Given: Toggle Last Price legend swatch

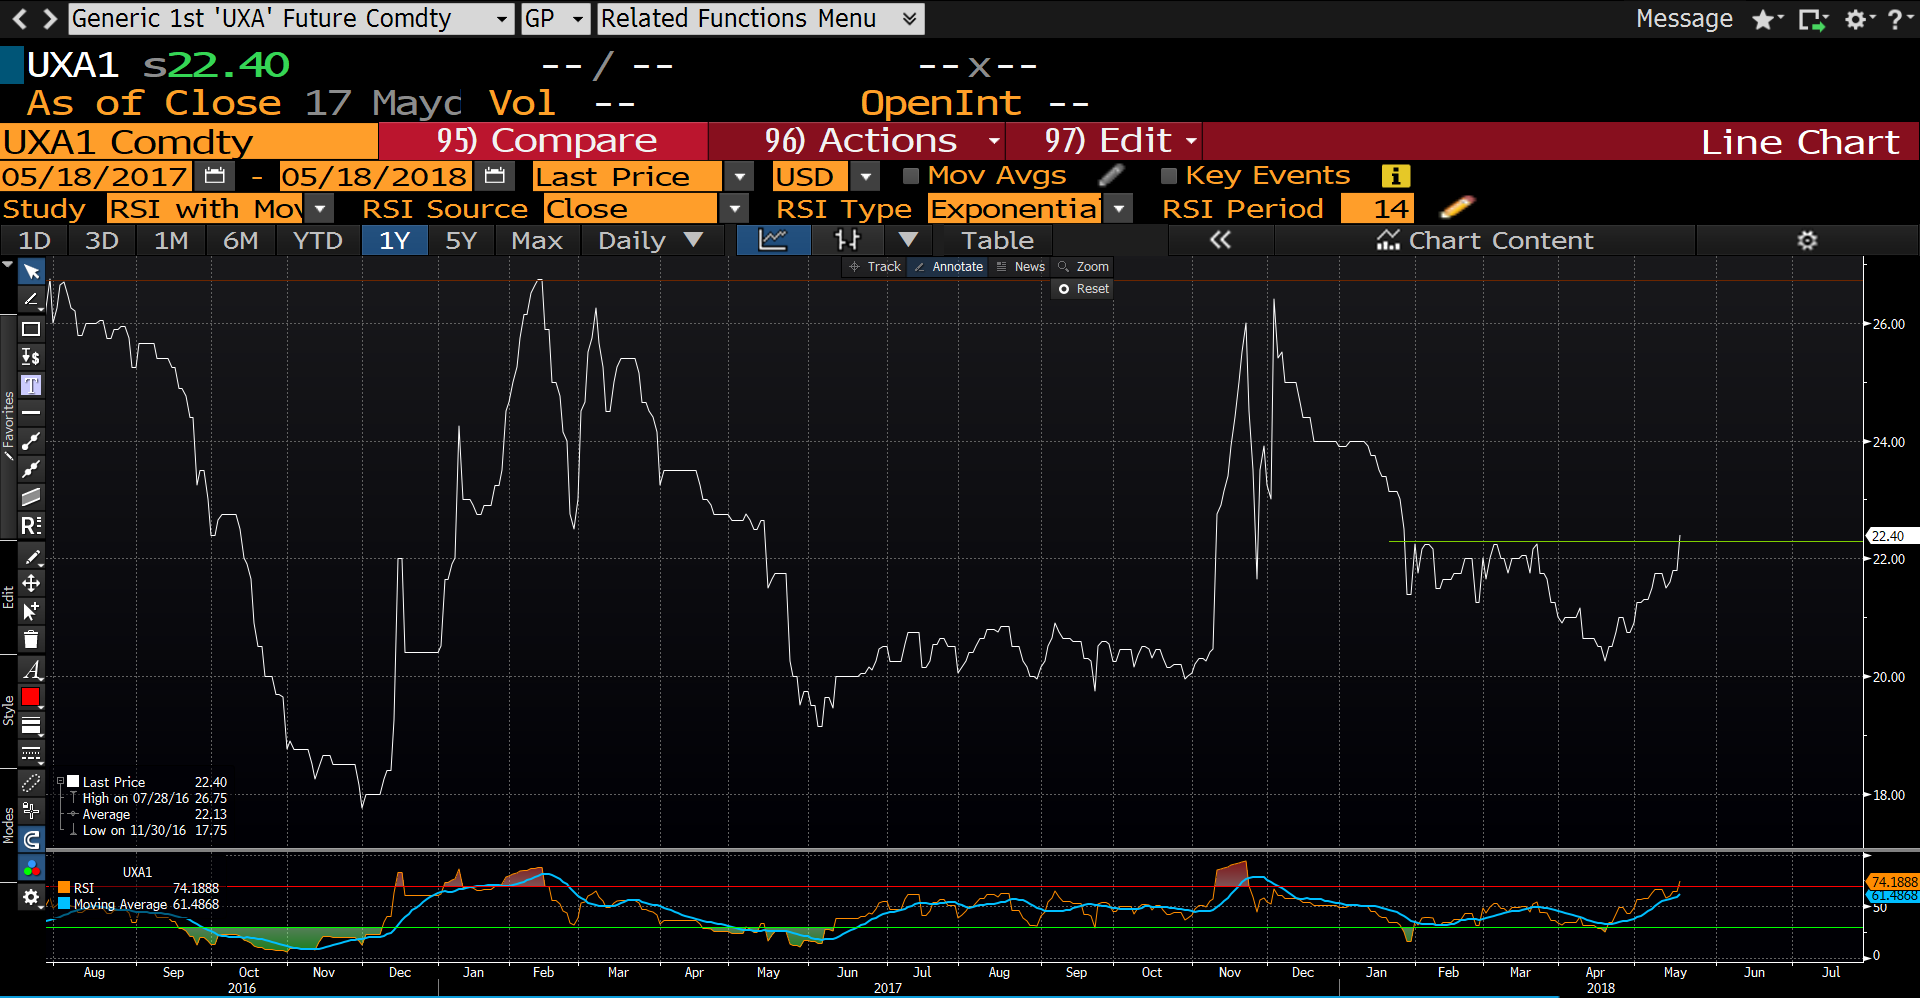Looking at the screenshot, I should pos(73,781).
